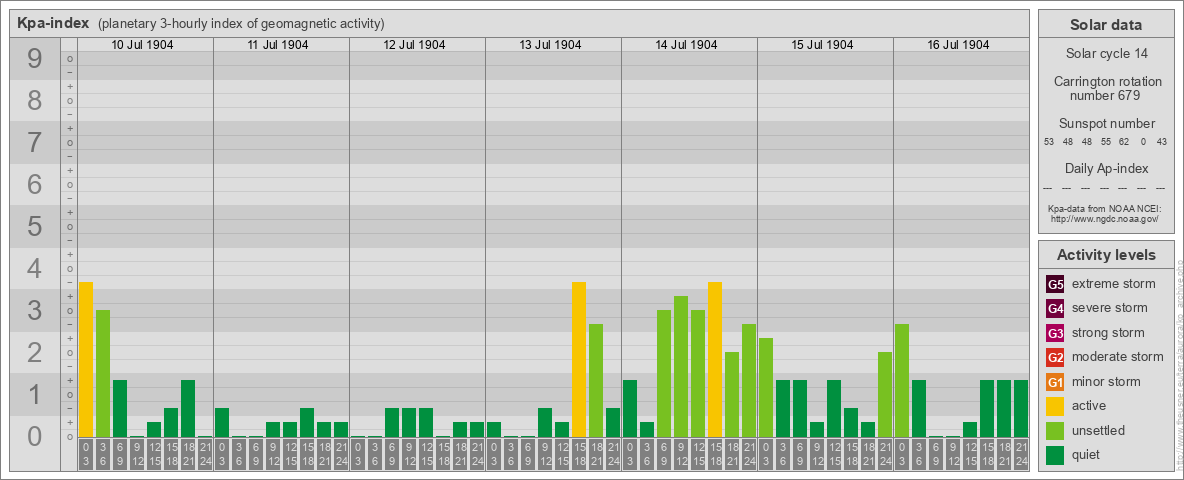The width and height of the screenshot is (1184, 480).
Task: Click the Sunspot number label
Action: [x=1106, y=124]
